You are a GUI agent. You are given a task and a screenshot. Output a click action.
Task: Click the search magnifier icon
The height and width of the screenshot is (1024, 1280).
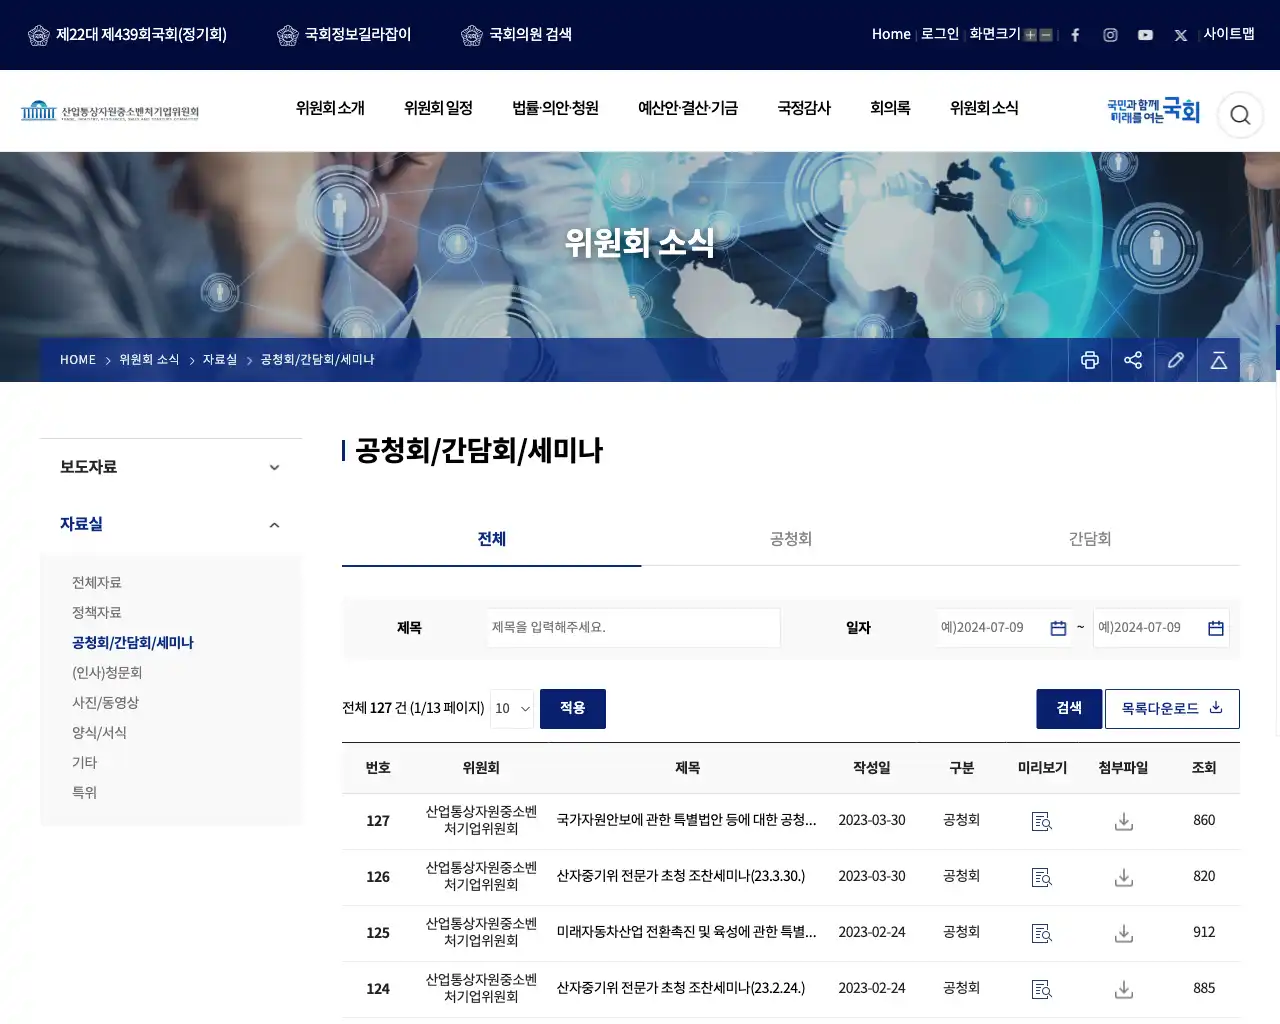(1240, 115)
